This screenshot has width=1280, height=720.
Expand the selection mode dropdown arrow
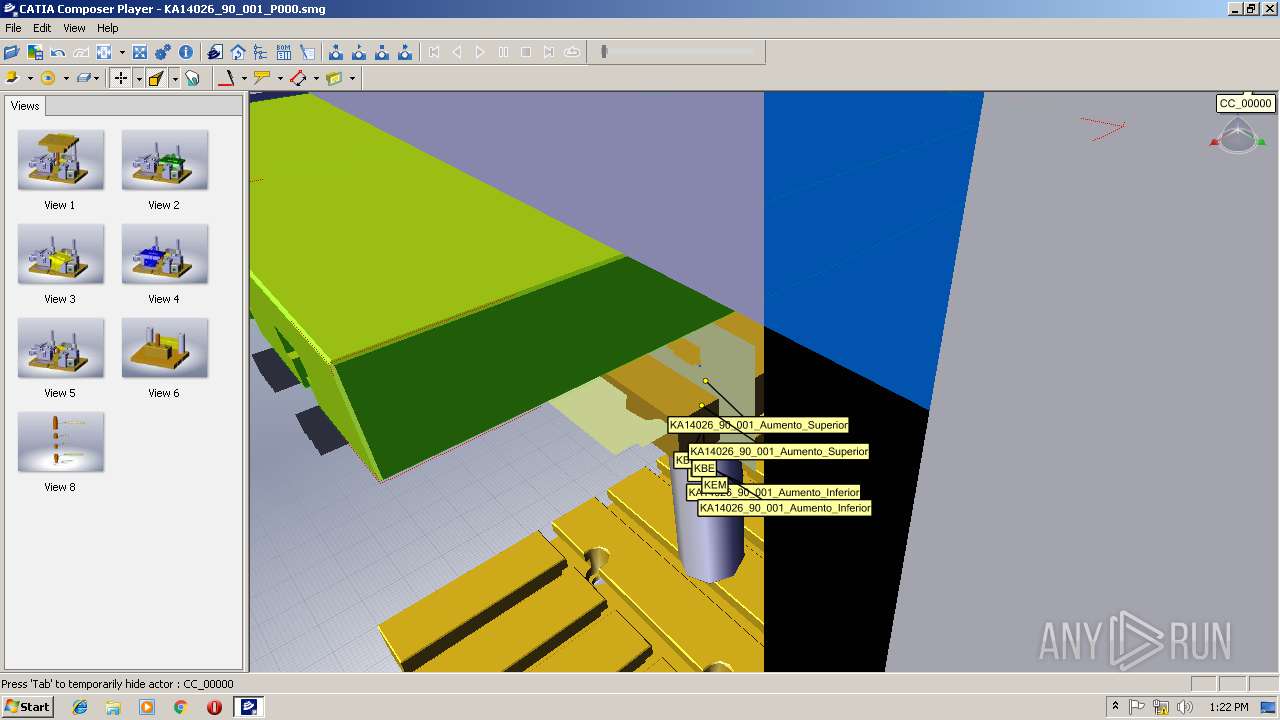coord(174,78)
